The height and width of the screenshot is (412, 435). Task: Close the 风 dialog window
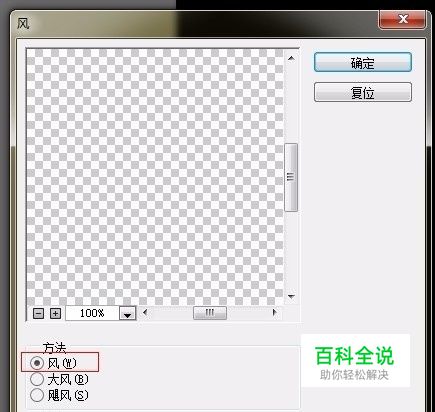coord(403,19)
